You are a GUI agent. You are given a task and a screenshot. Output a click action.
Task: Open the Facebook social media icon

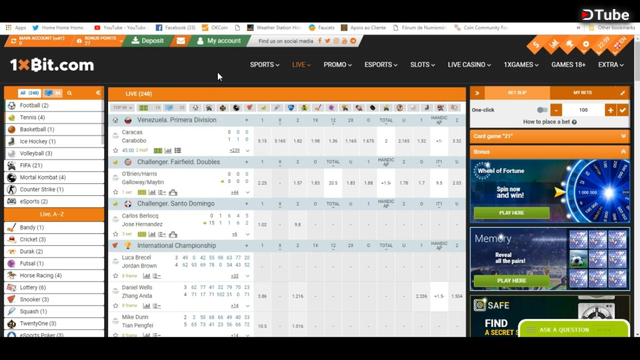(x=320, y=41)
